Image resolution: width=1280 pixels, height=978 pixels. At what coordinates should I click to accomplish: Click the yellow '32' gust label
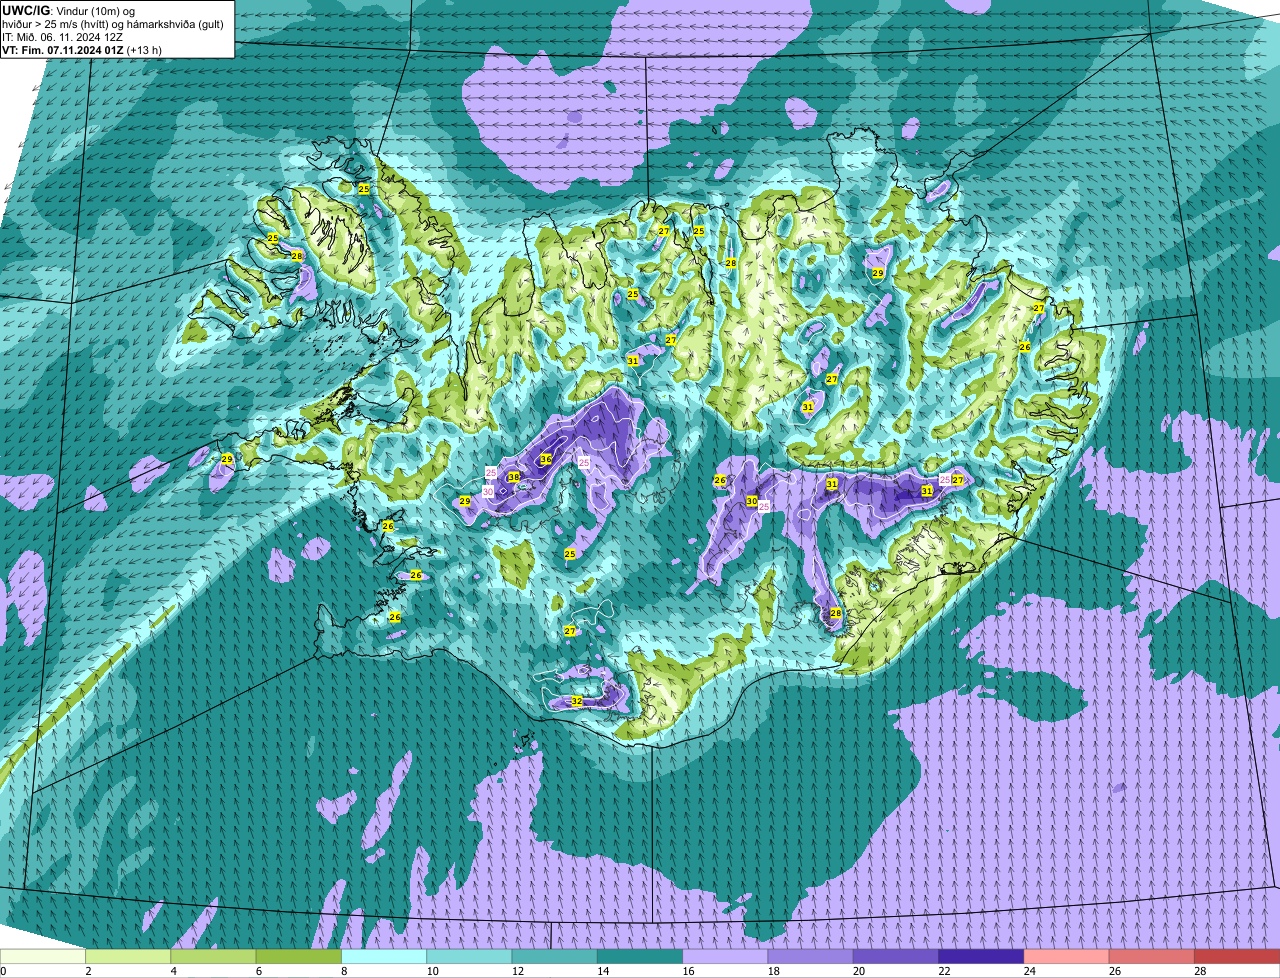tap(577, 701)
